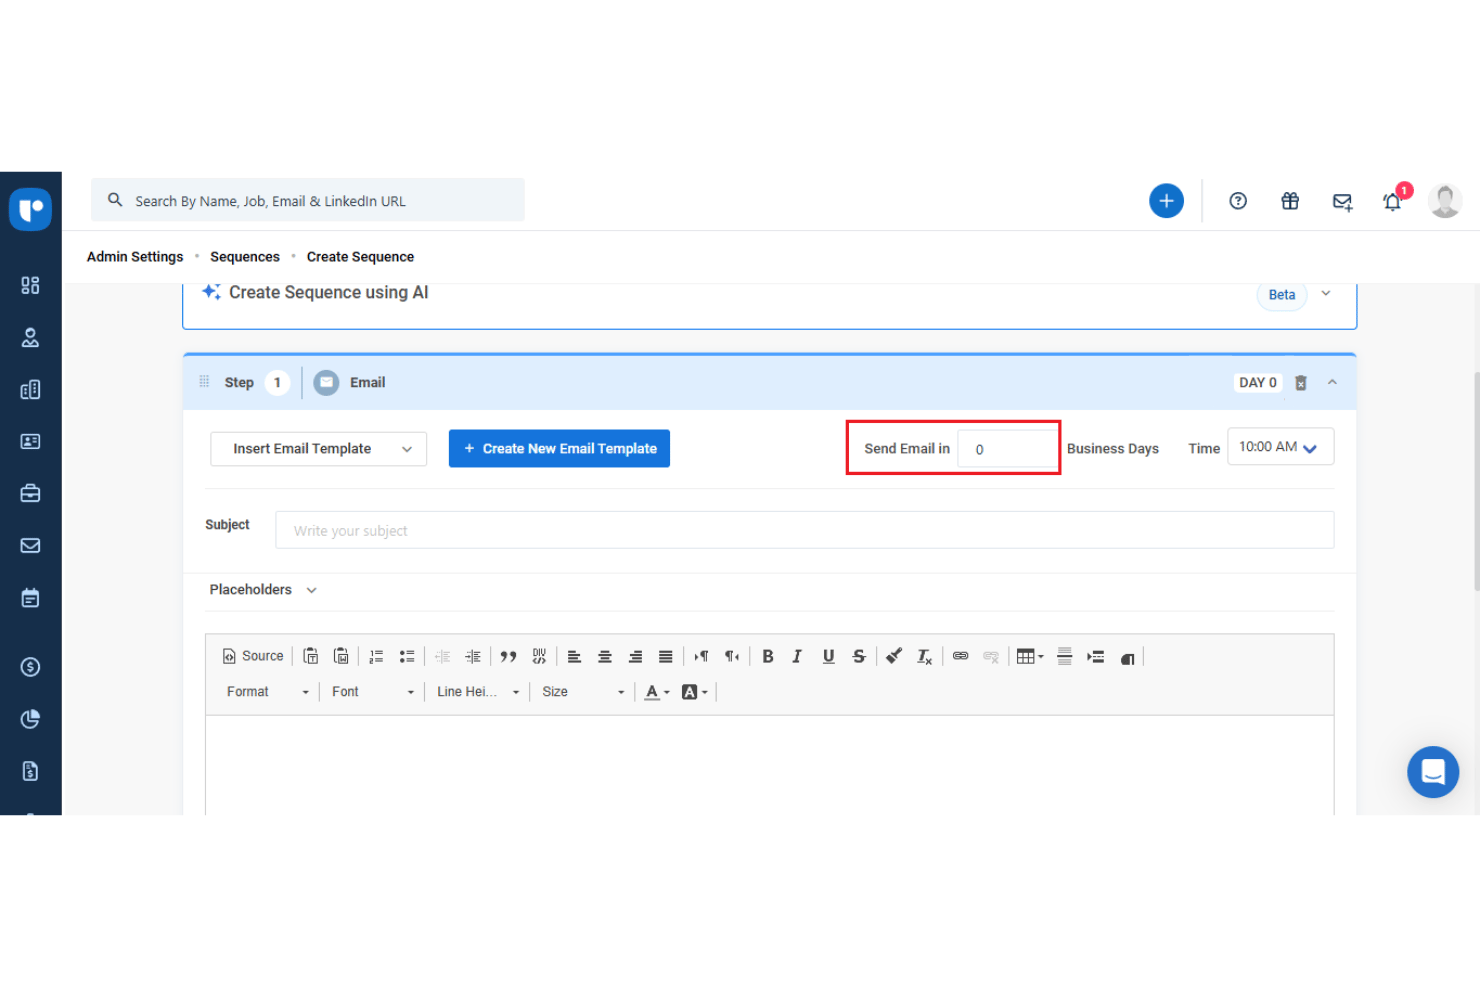Viewport: 1480px width, 987px height.
Task: Set text direction right to left
Action: coord(732,657)
